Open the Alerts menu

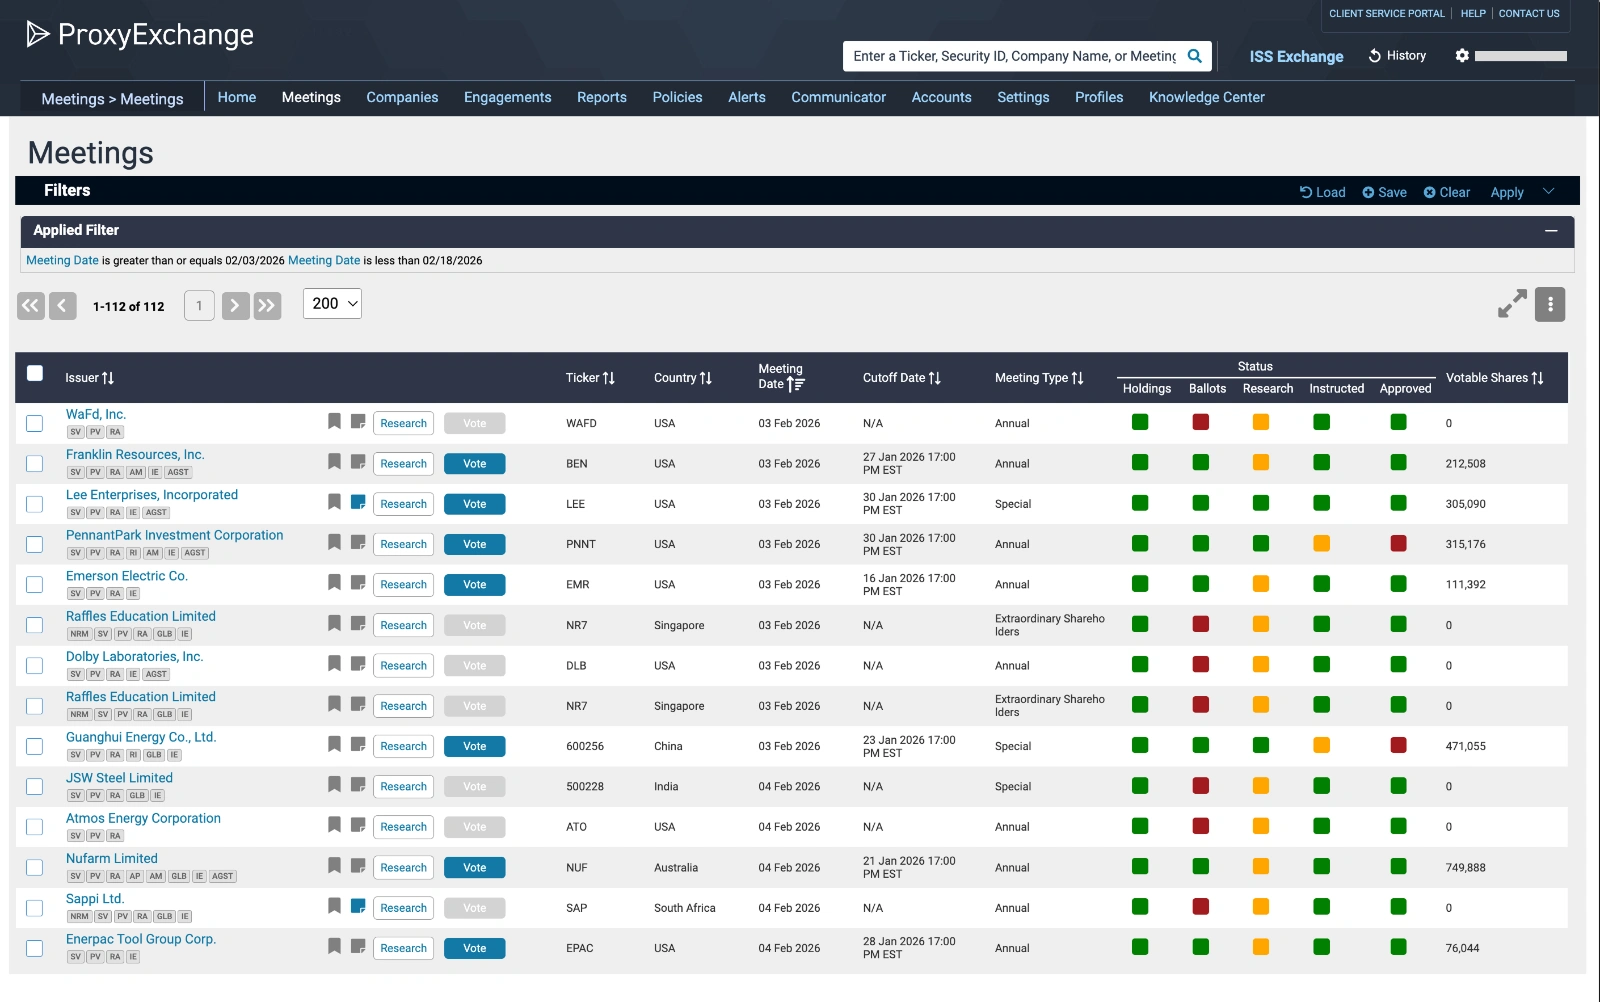747,97
